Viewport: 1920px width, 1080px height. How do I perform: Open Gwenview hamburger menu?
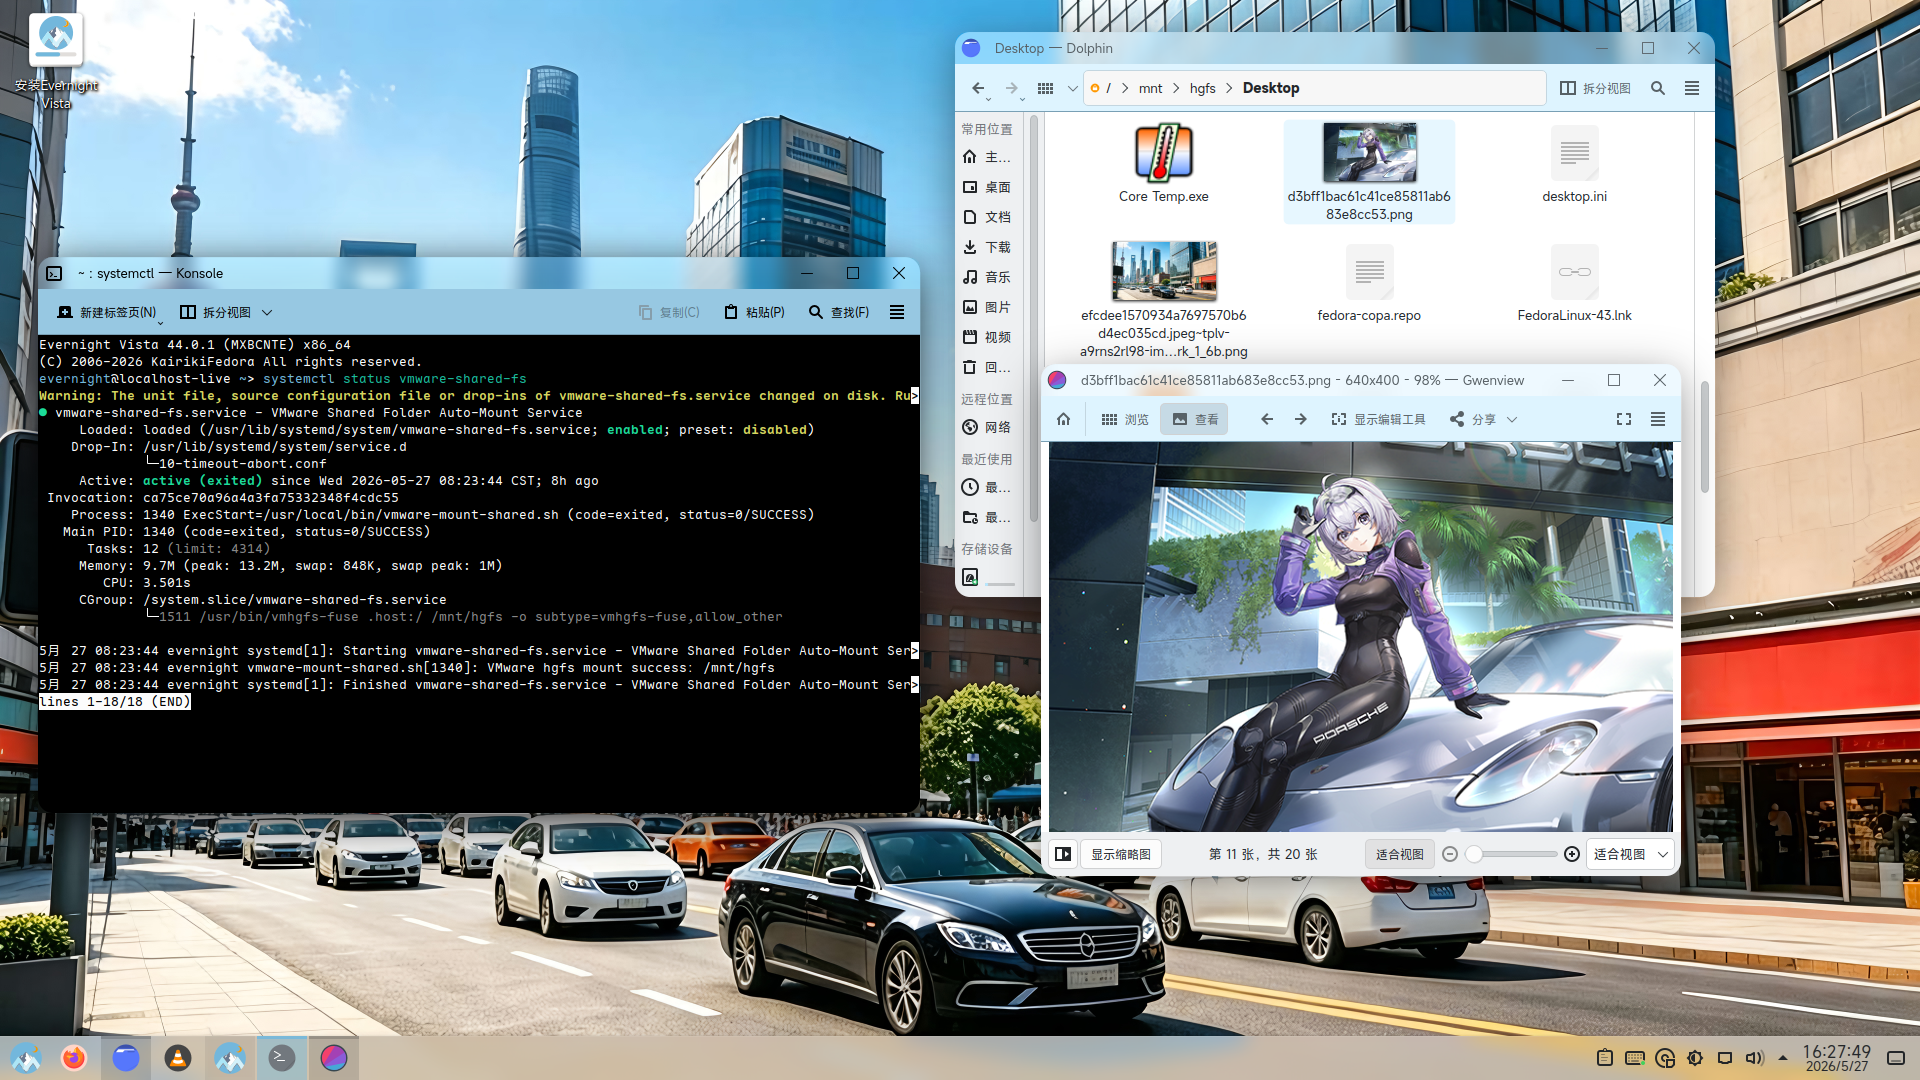(x=1658, y=420)
